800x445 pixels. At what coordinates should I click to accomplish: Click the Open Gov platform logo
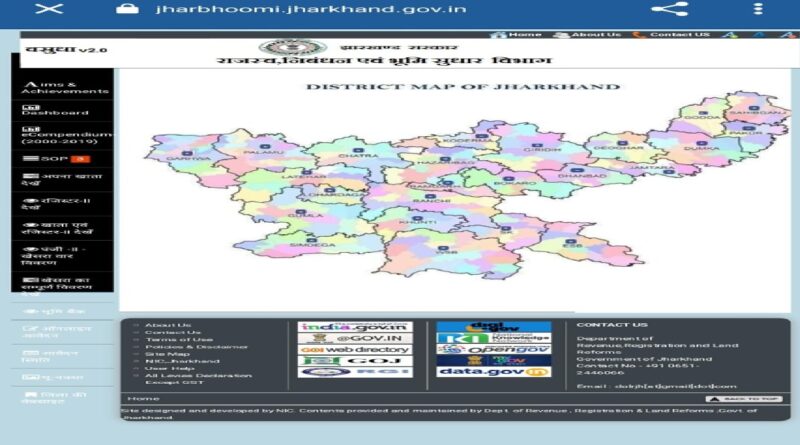(493, 349)
